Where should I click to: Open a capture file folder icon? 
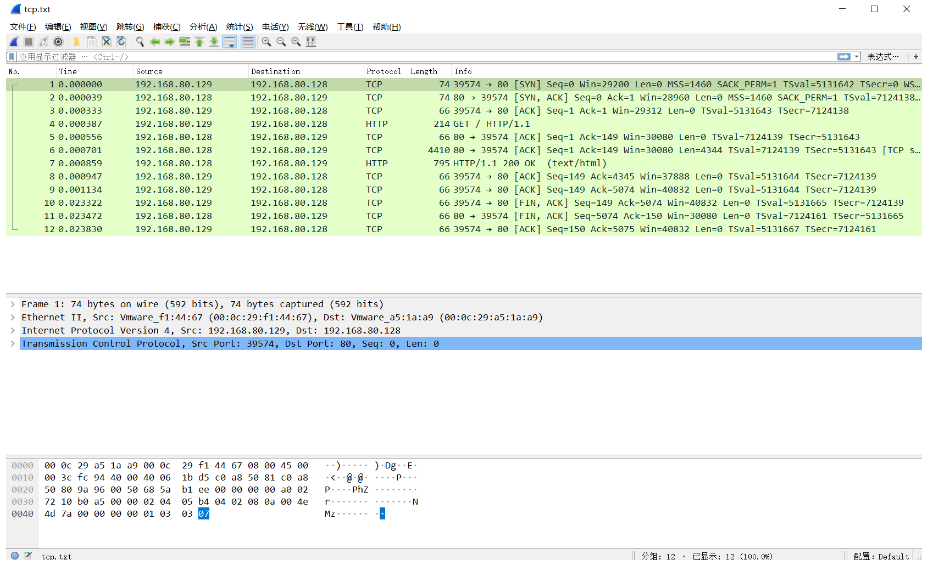76,42
